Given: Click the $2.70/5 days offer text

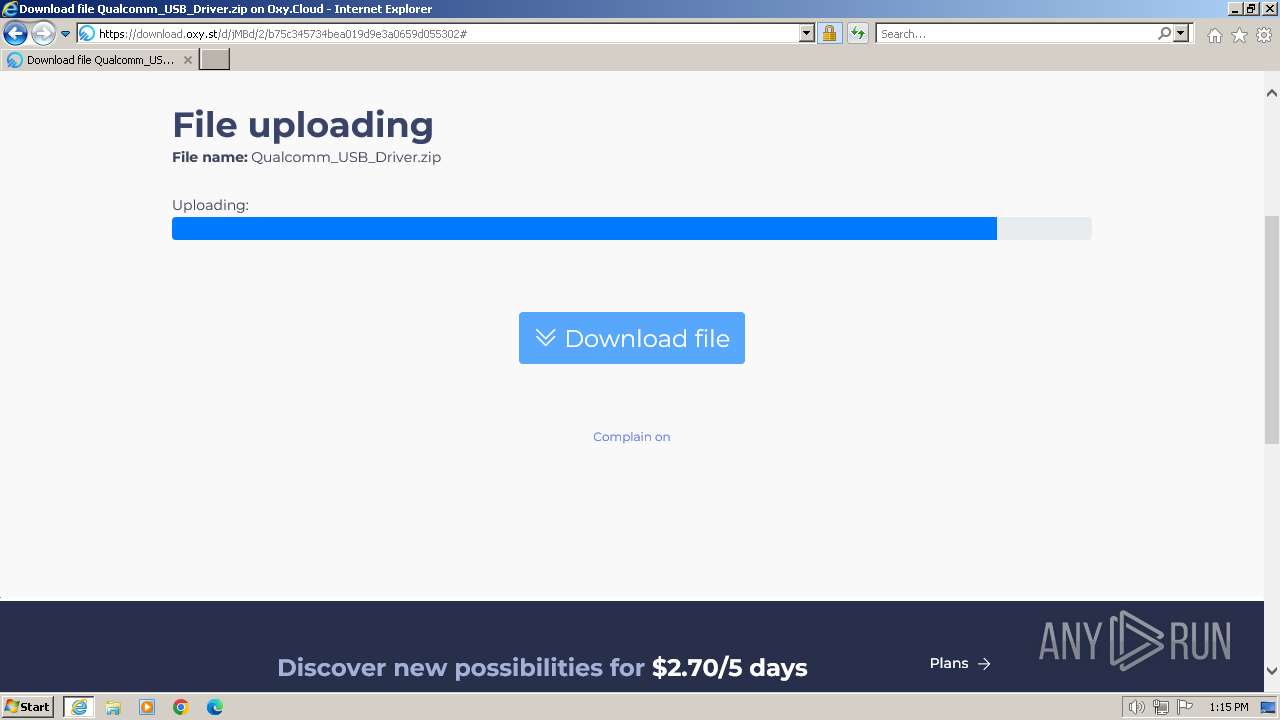Looking at the screenshot, I should (730, 667).
